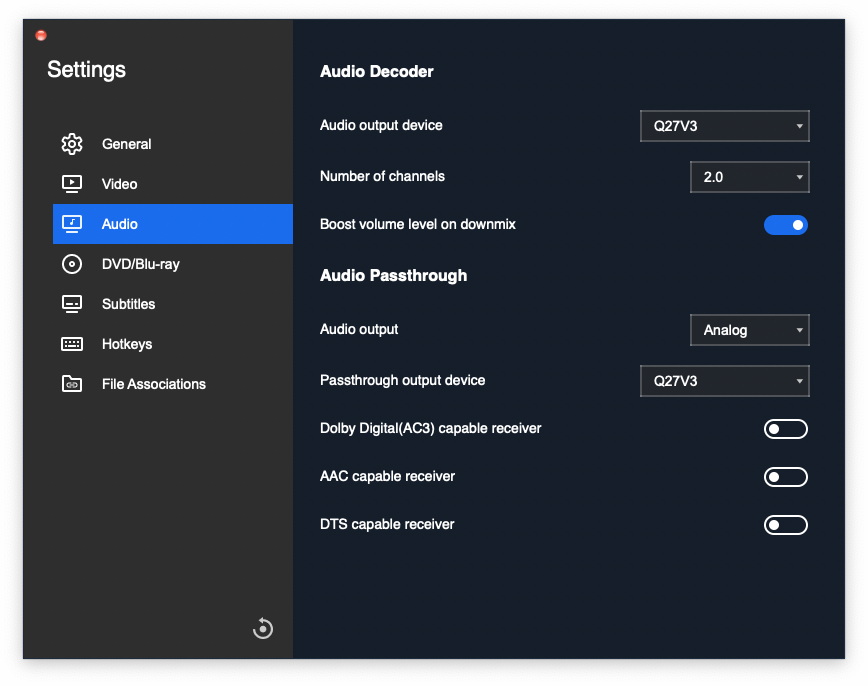
Task: Go to File Associations settings
Action: (x=173, y=384)
